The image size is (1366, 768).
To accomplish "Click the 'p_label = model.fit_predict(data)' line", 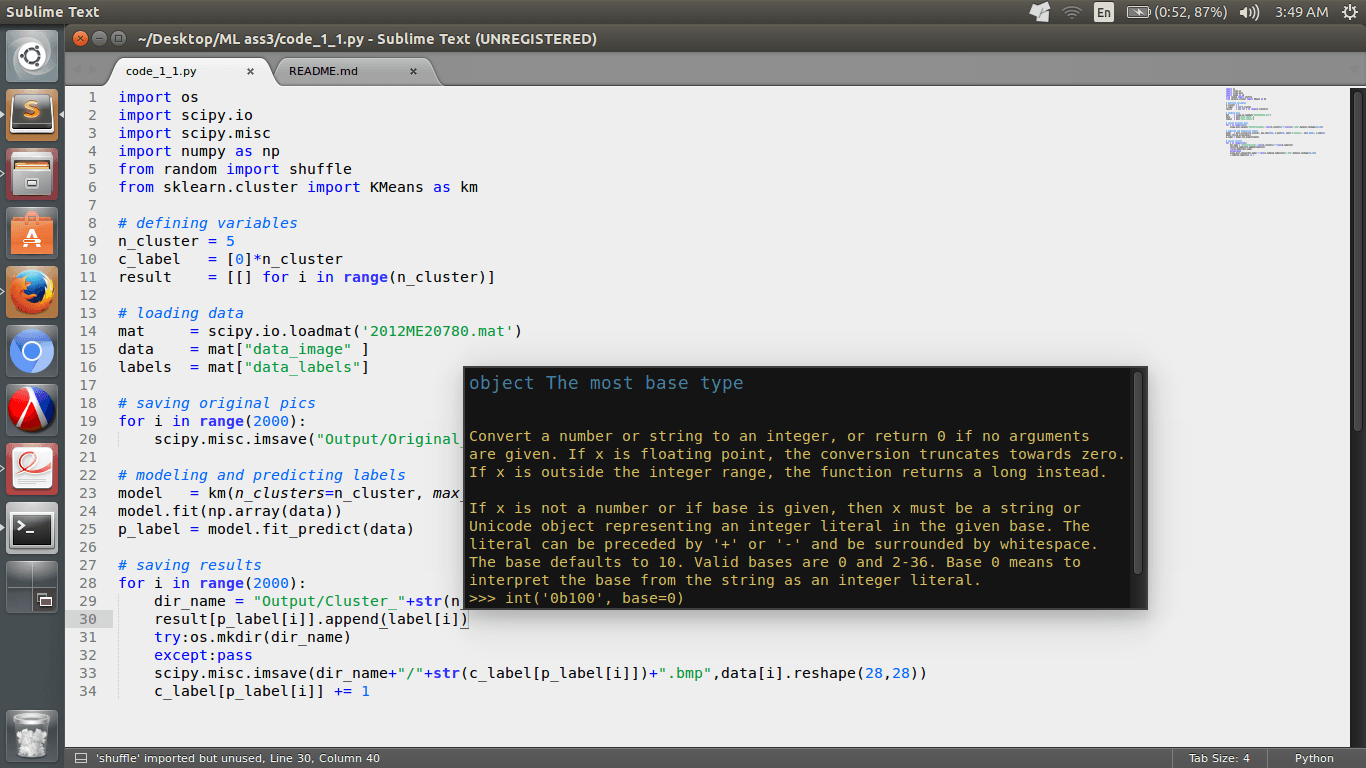I will [x=266, y=529].
